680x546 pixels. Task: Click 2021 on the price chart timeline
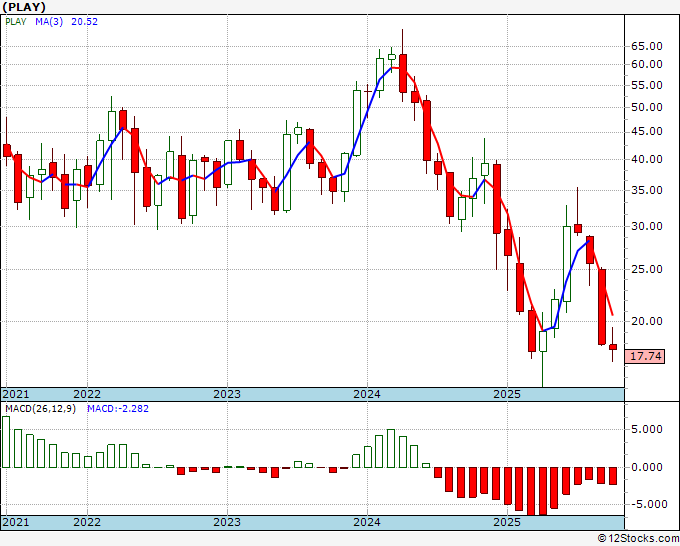16,394
